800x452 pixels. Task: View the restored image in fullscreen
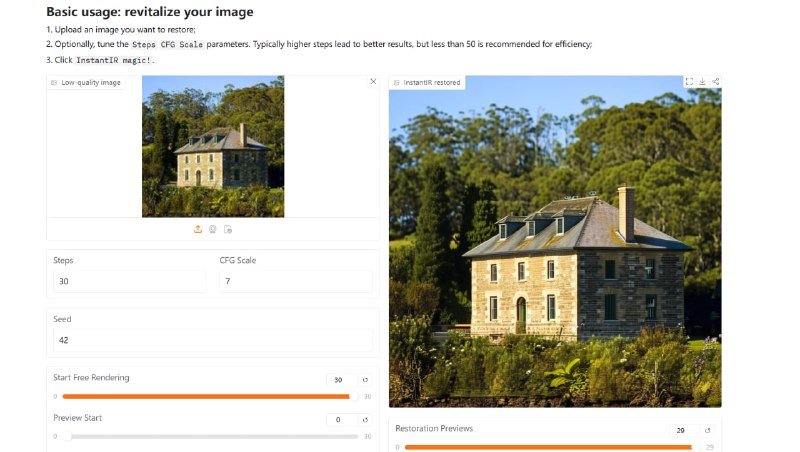(689, 82)
